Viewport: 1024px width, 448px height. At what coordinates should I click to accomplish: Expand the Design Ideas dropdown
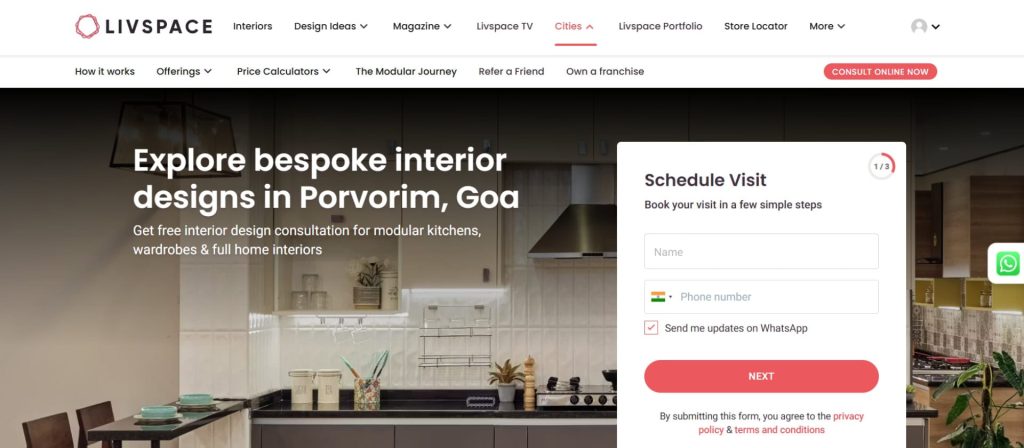point(331,26)
